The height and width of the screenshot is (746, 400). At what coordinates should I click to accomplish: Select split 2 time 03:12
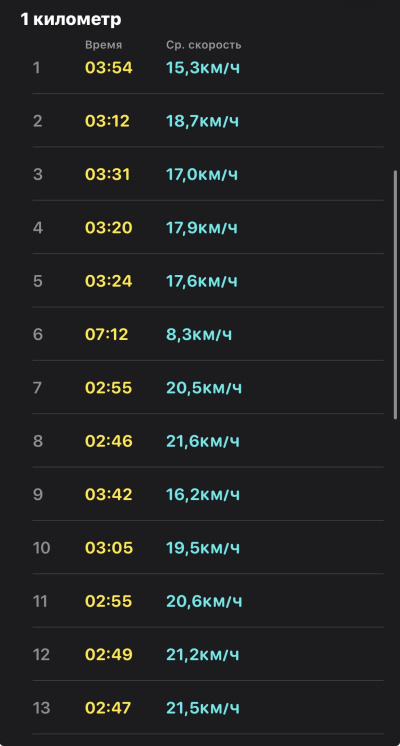click(107, 121)
